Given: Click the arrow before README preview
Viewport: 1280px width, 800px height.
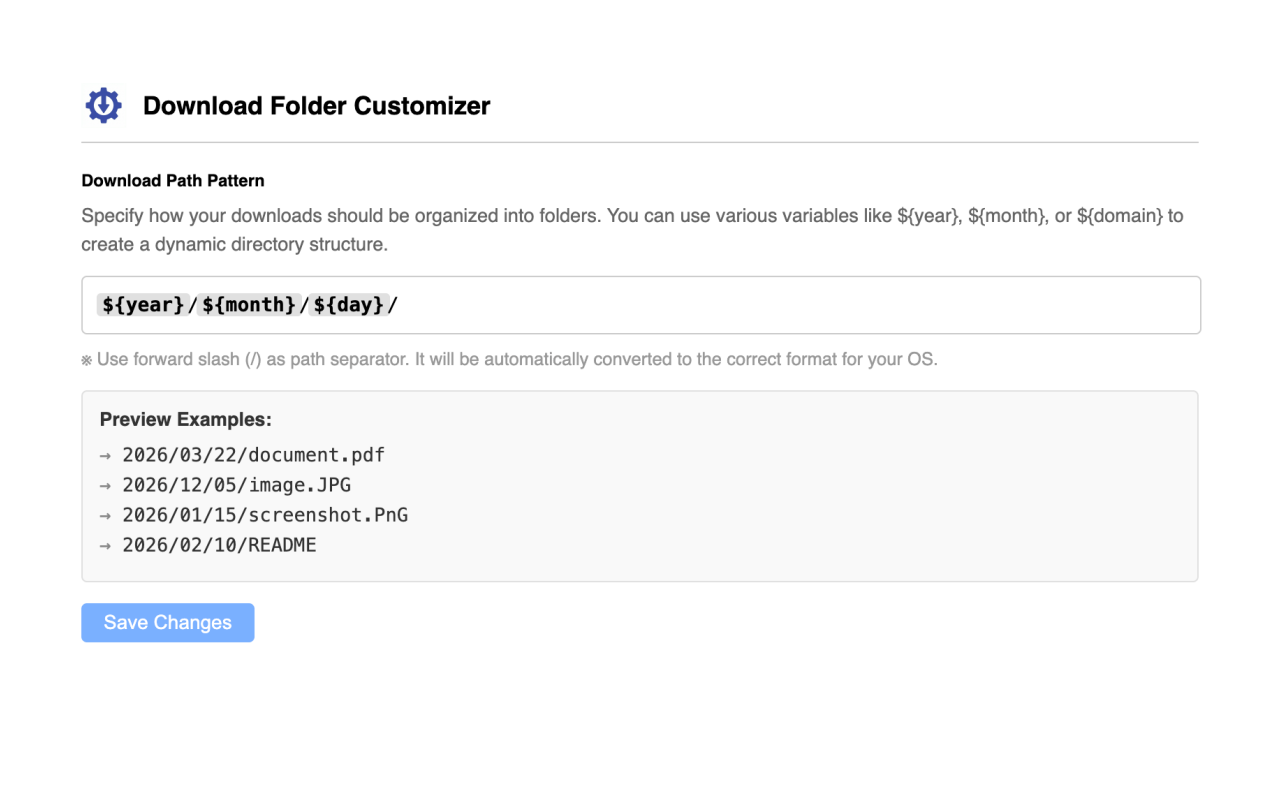Looking at the screenshot, I should point(105,545).
